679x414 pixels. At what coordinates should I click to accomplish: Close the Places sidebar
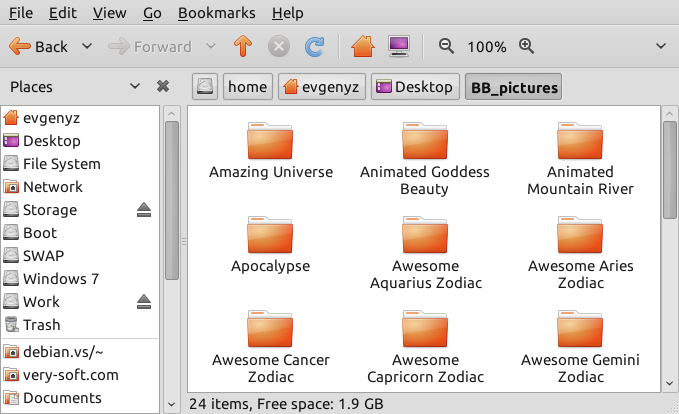tap(163, 87)
